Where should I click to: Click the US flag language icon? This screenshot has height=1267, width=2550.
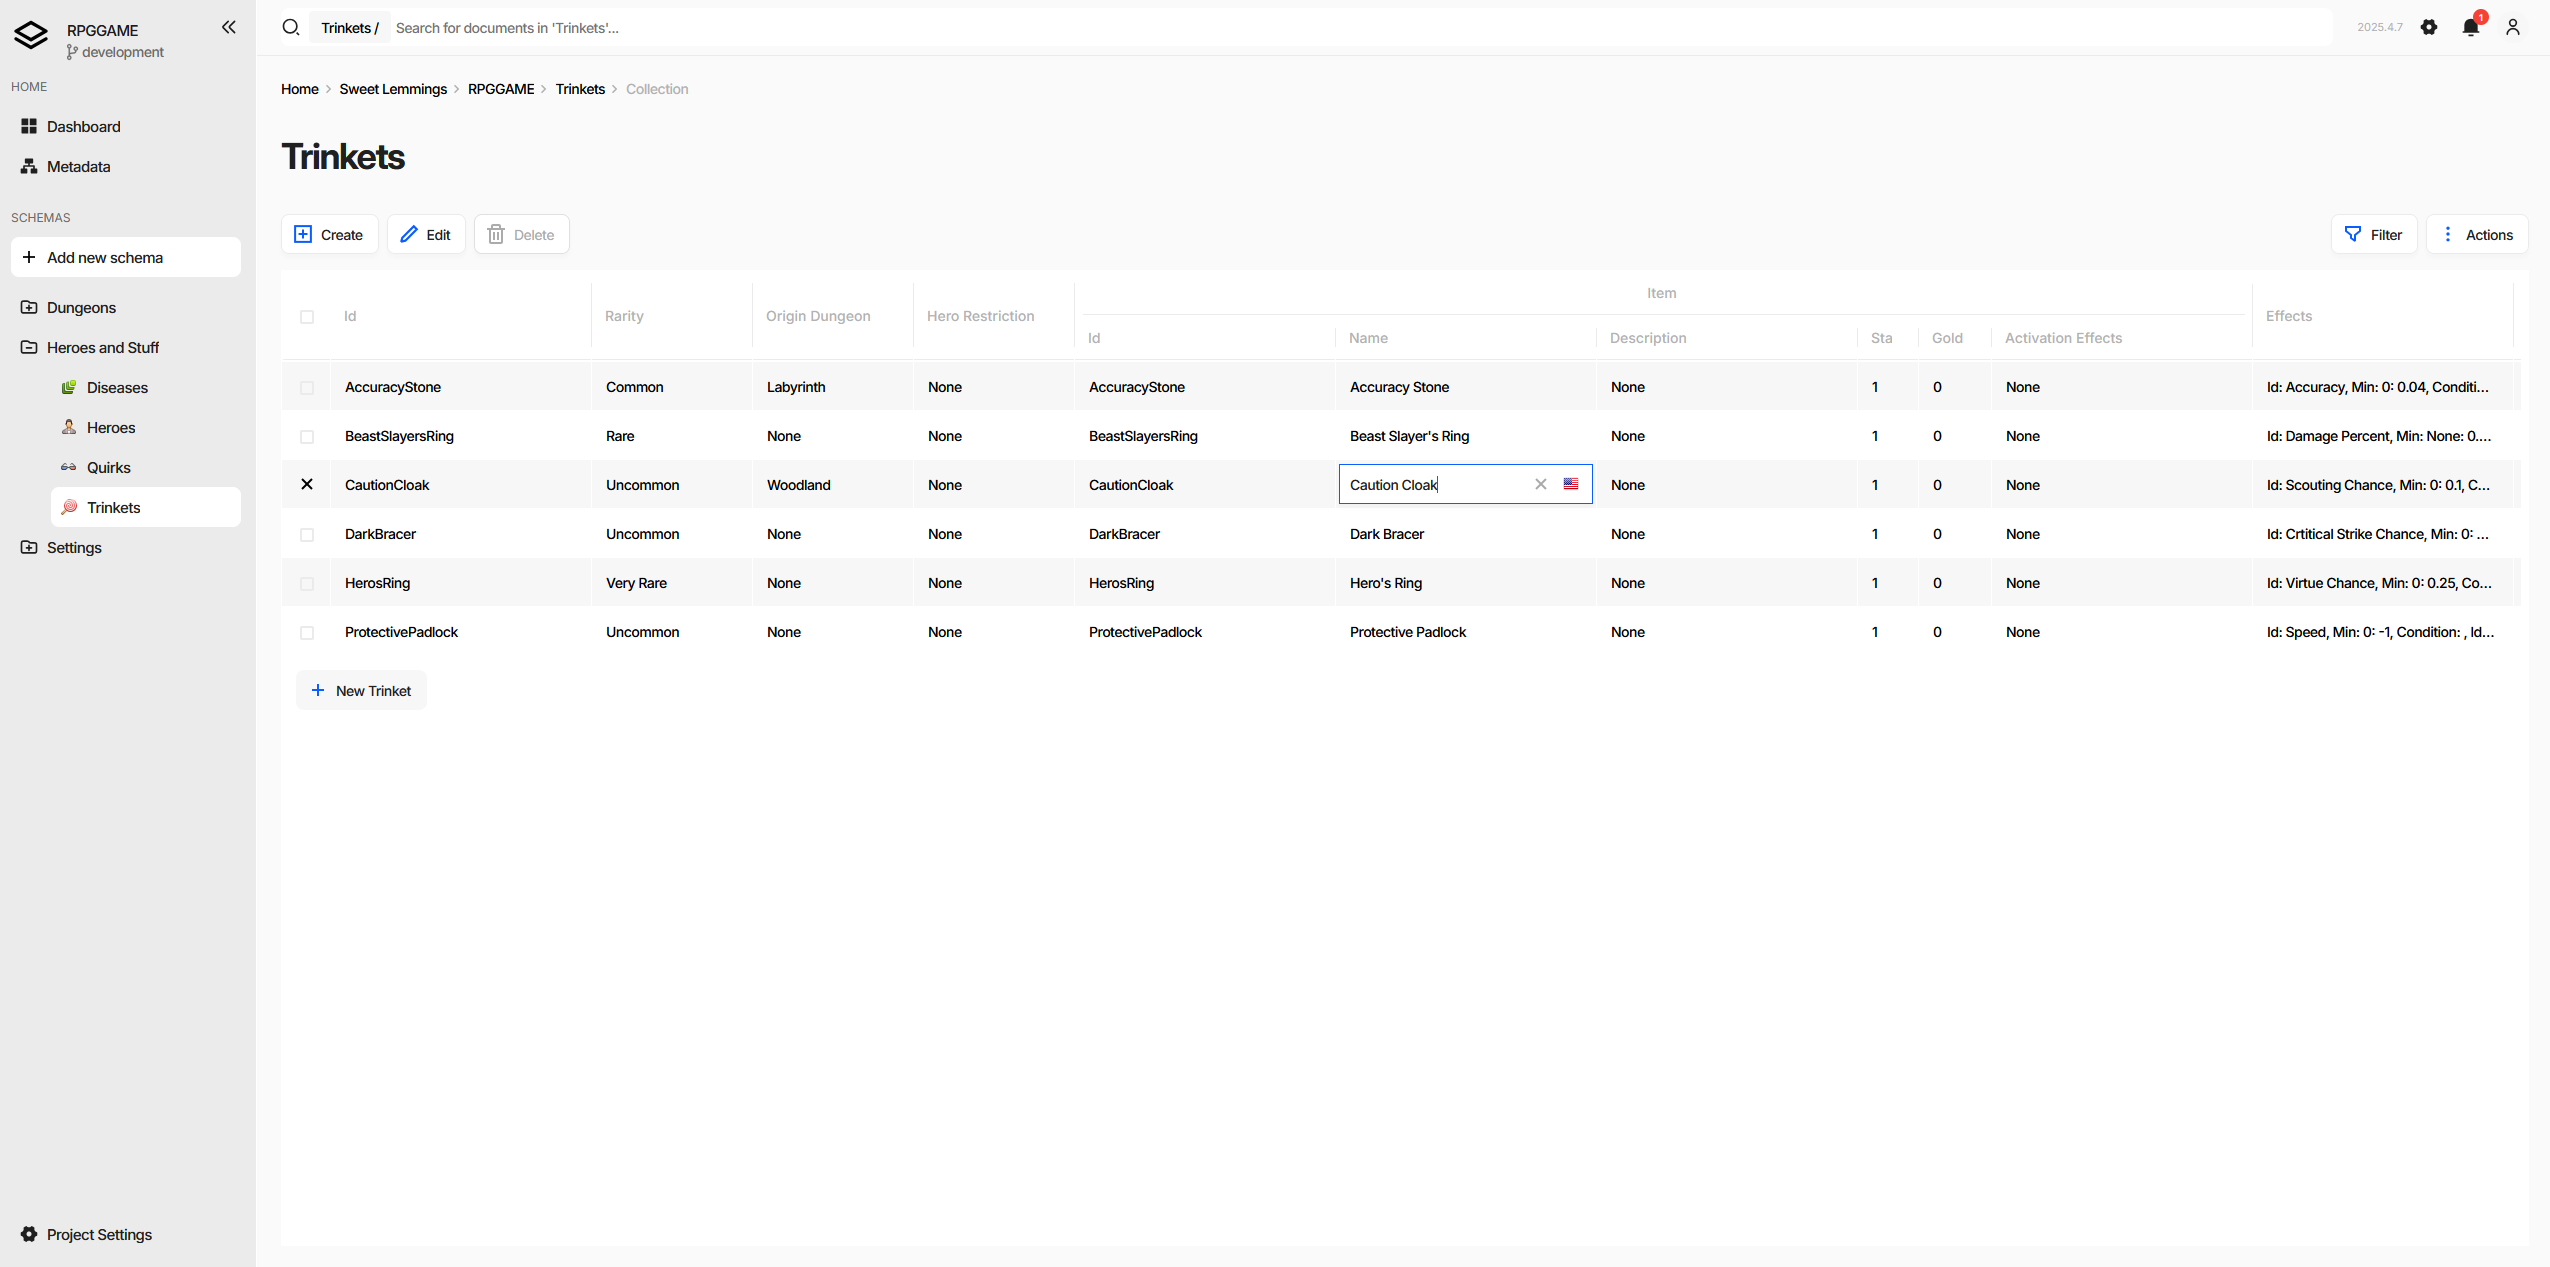pyautogui.click(x=1571, y=484)
